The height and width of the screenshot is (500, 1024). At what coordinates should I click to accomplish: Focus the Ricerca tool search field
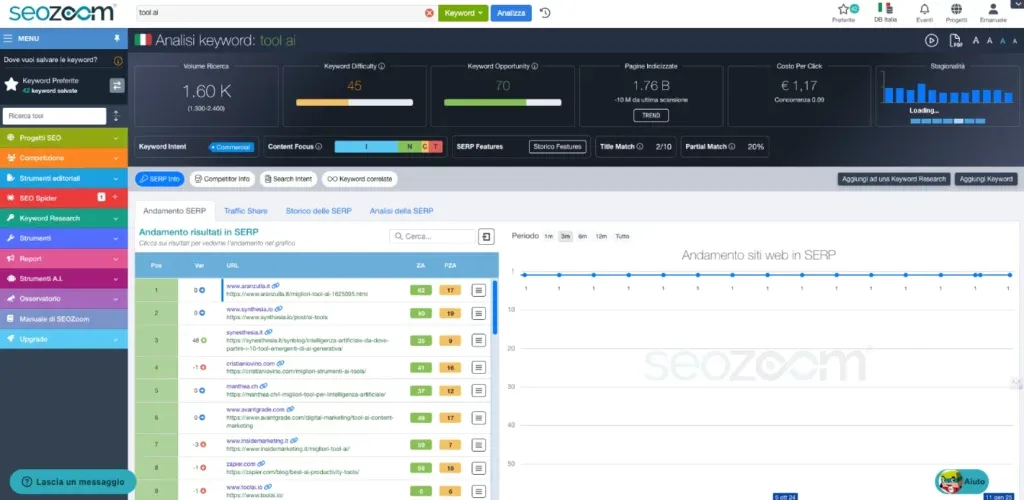[55, 116]
